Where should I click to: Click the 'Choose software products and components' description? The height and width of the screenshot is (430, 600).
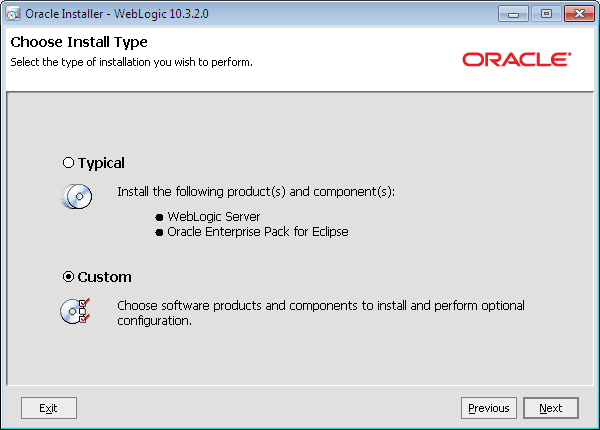[x=321, y=313]
